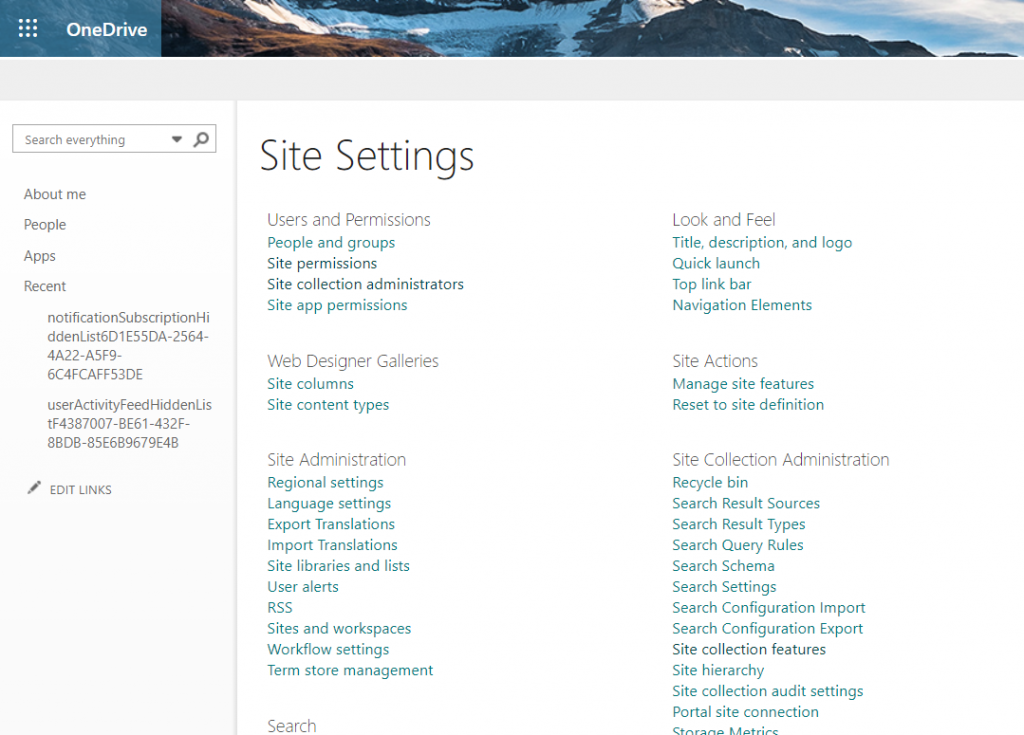Open Search Result Types
This screenshot has width=1024, height=735.
(x=739, y=524)
